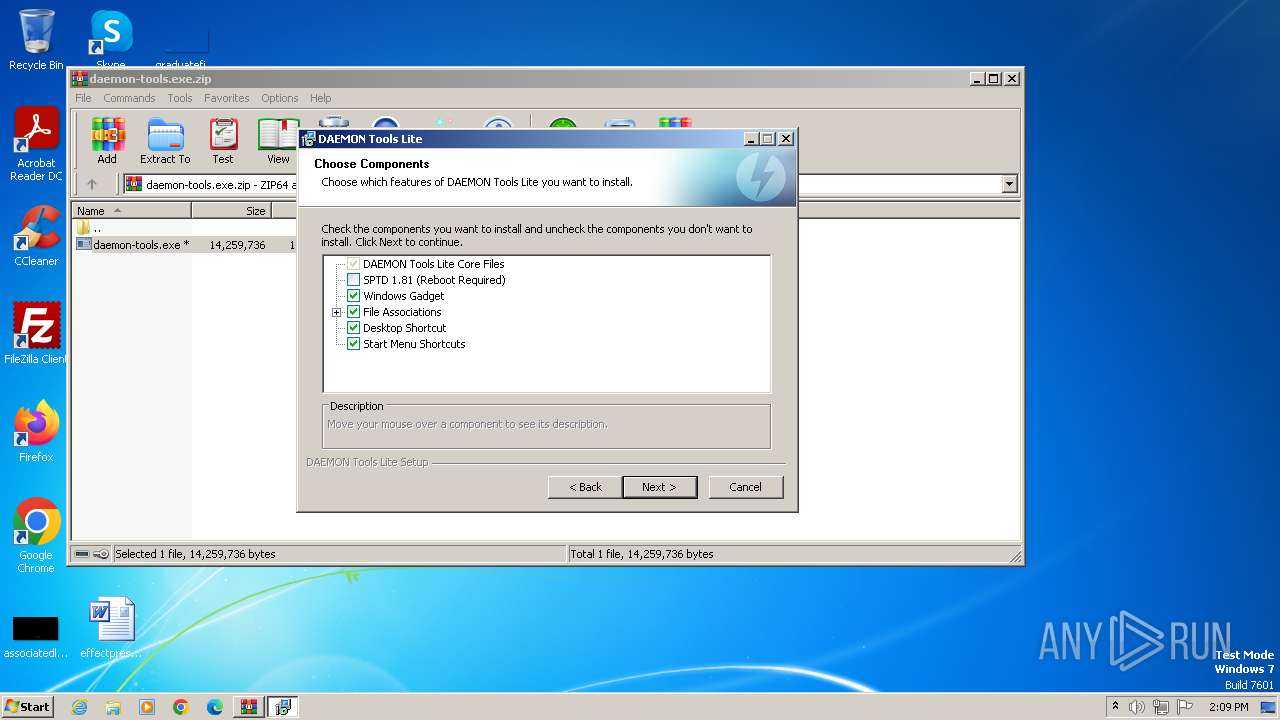Switch to WinRAR taskbar button
Screen dimensions: 1280x720
pyautogui.click(x=249, y=707)
